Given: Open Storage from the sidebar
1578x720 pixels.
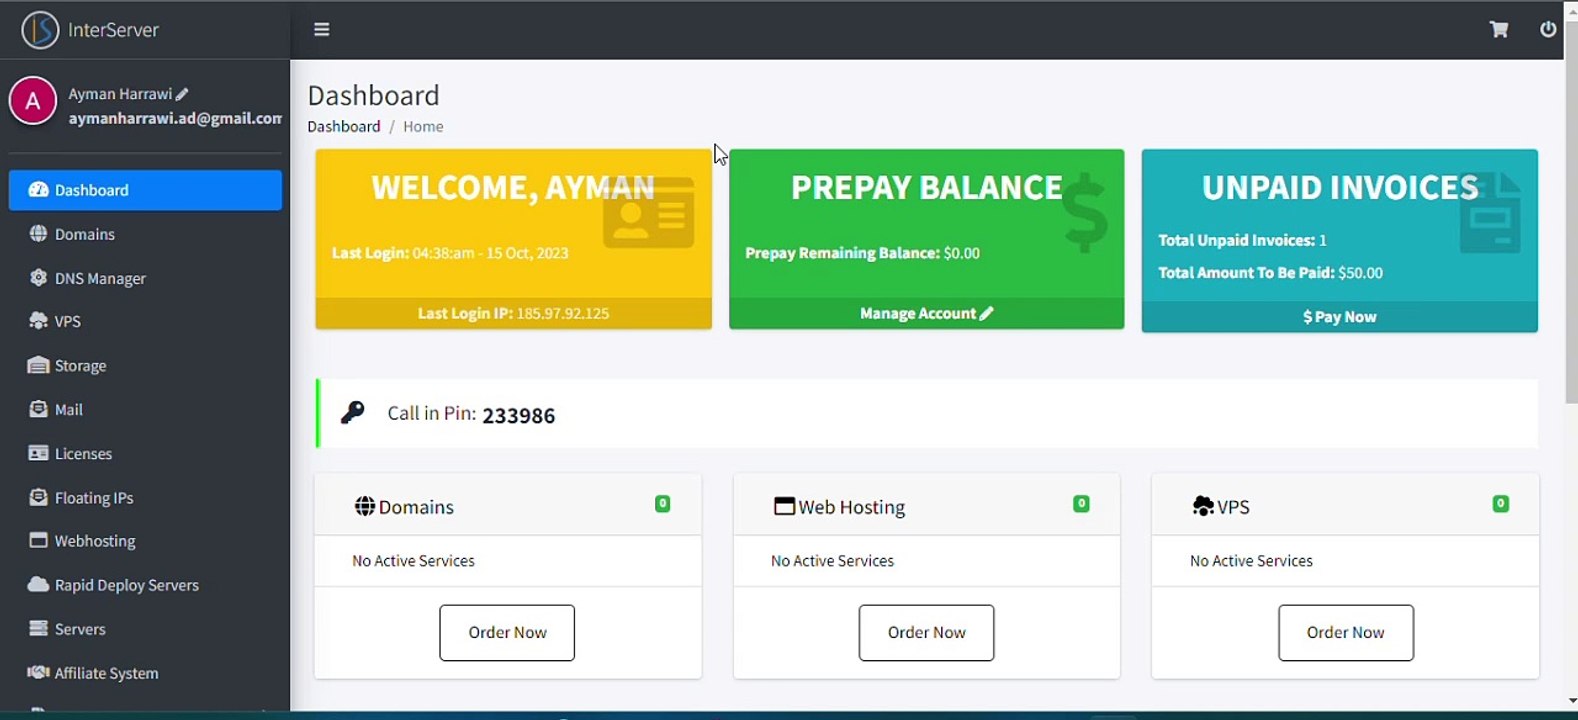Looking at the screenshot, I should click(x=145, y=366).
